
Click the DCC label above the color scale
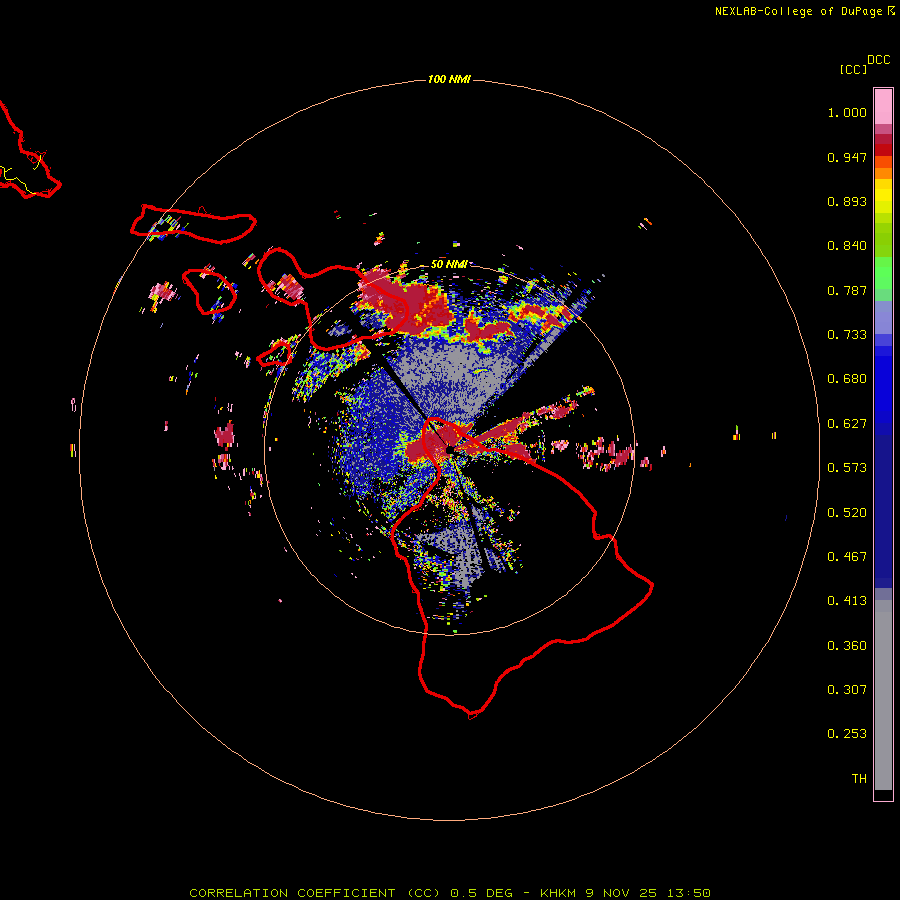pyautogui.click(x=878, y=60)
